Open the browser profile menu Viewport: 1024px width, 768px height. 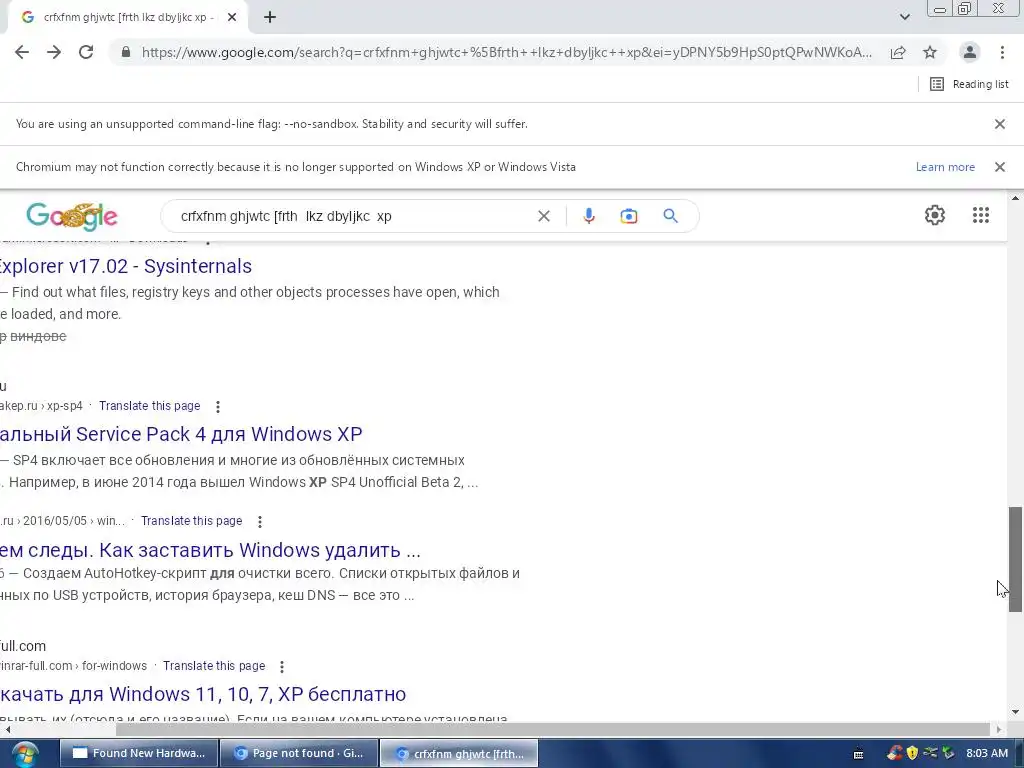pos(970,52)
